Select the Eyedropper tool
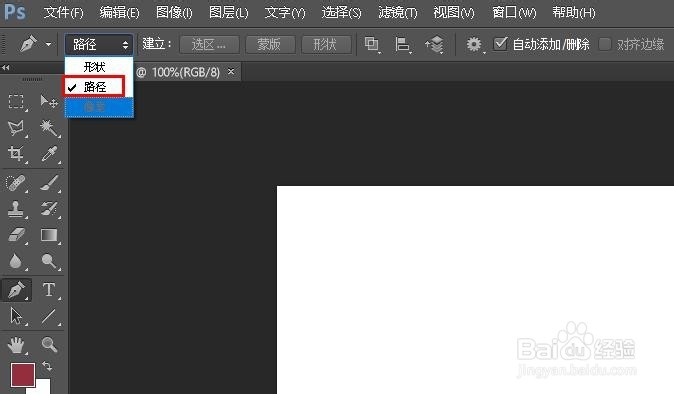The height and width of the screenshot is (394, 674). click(49, 154)
